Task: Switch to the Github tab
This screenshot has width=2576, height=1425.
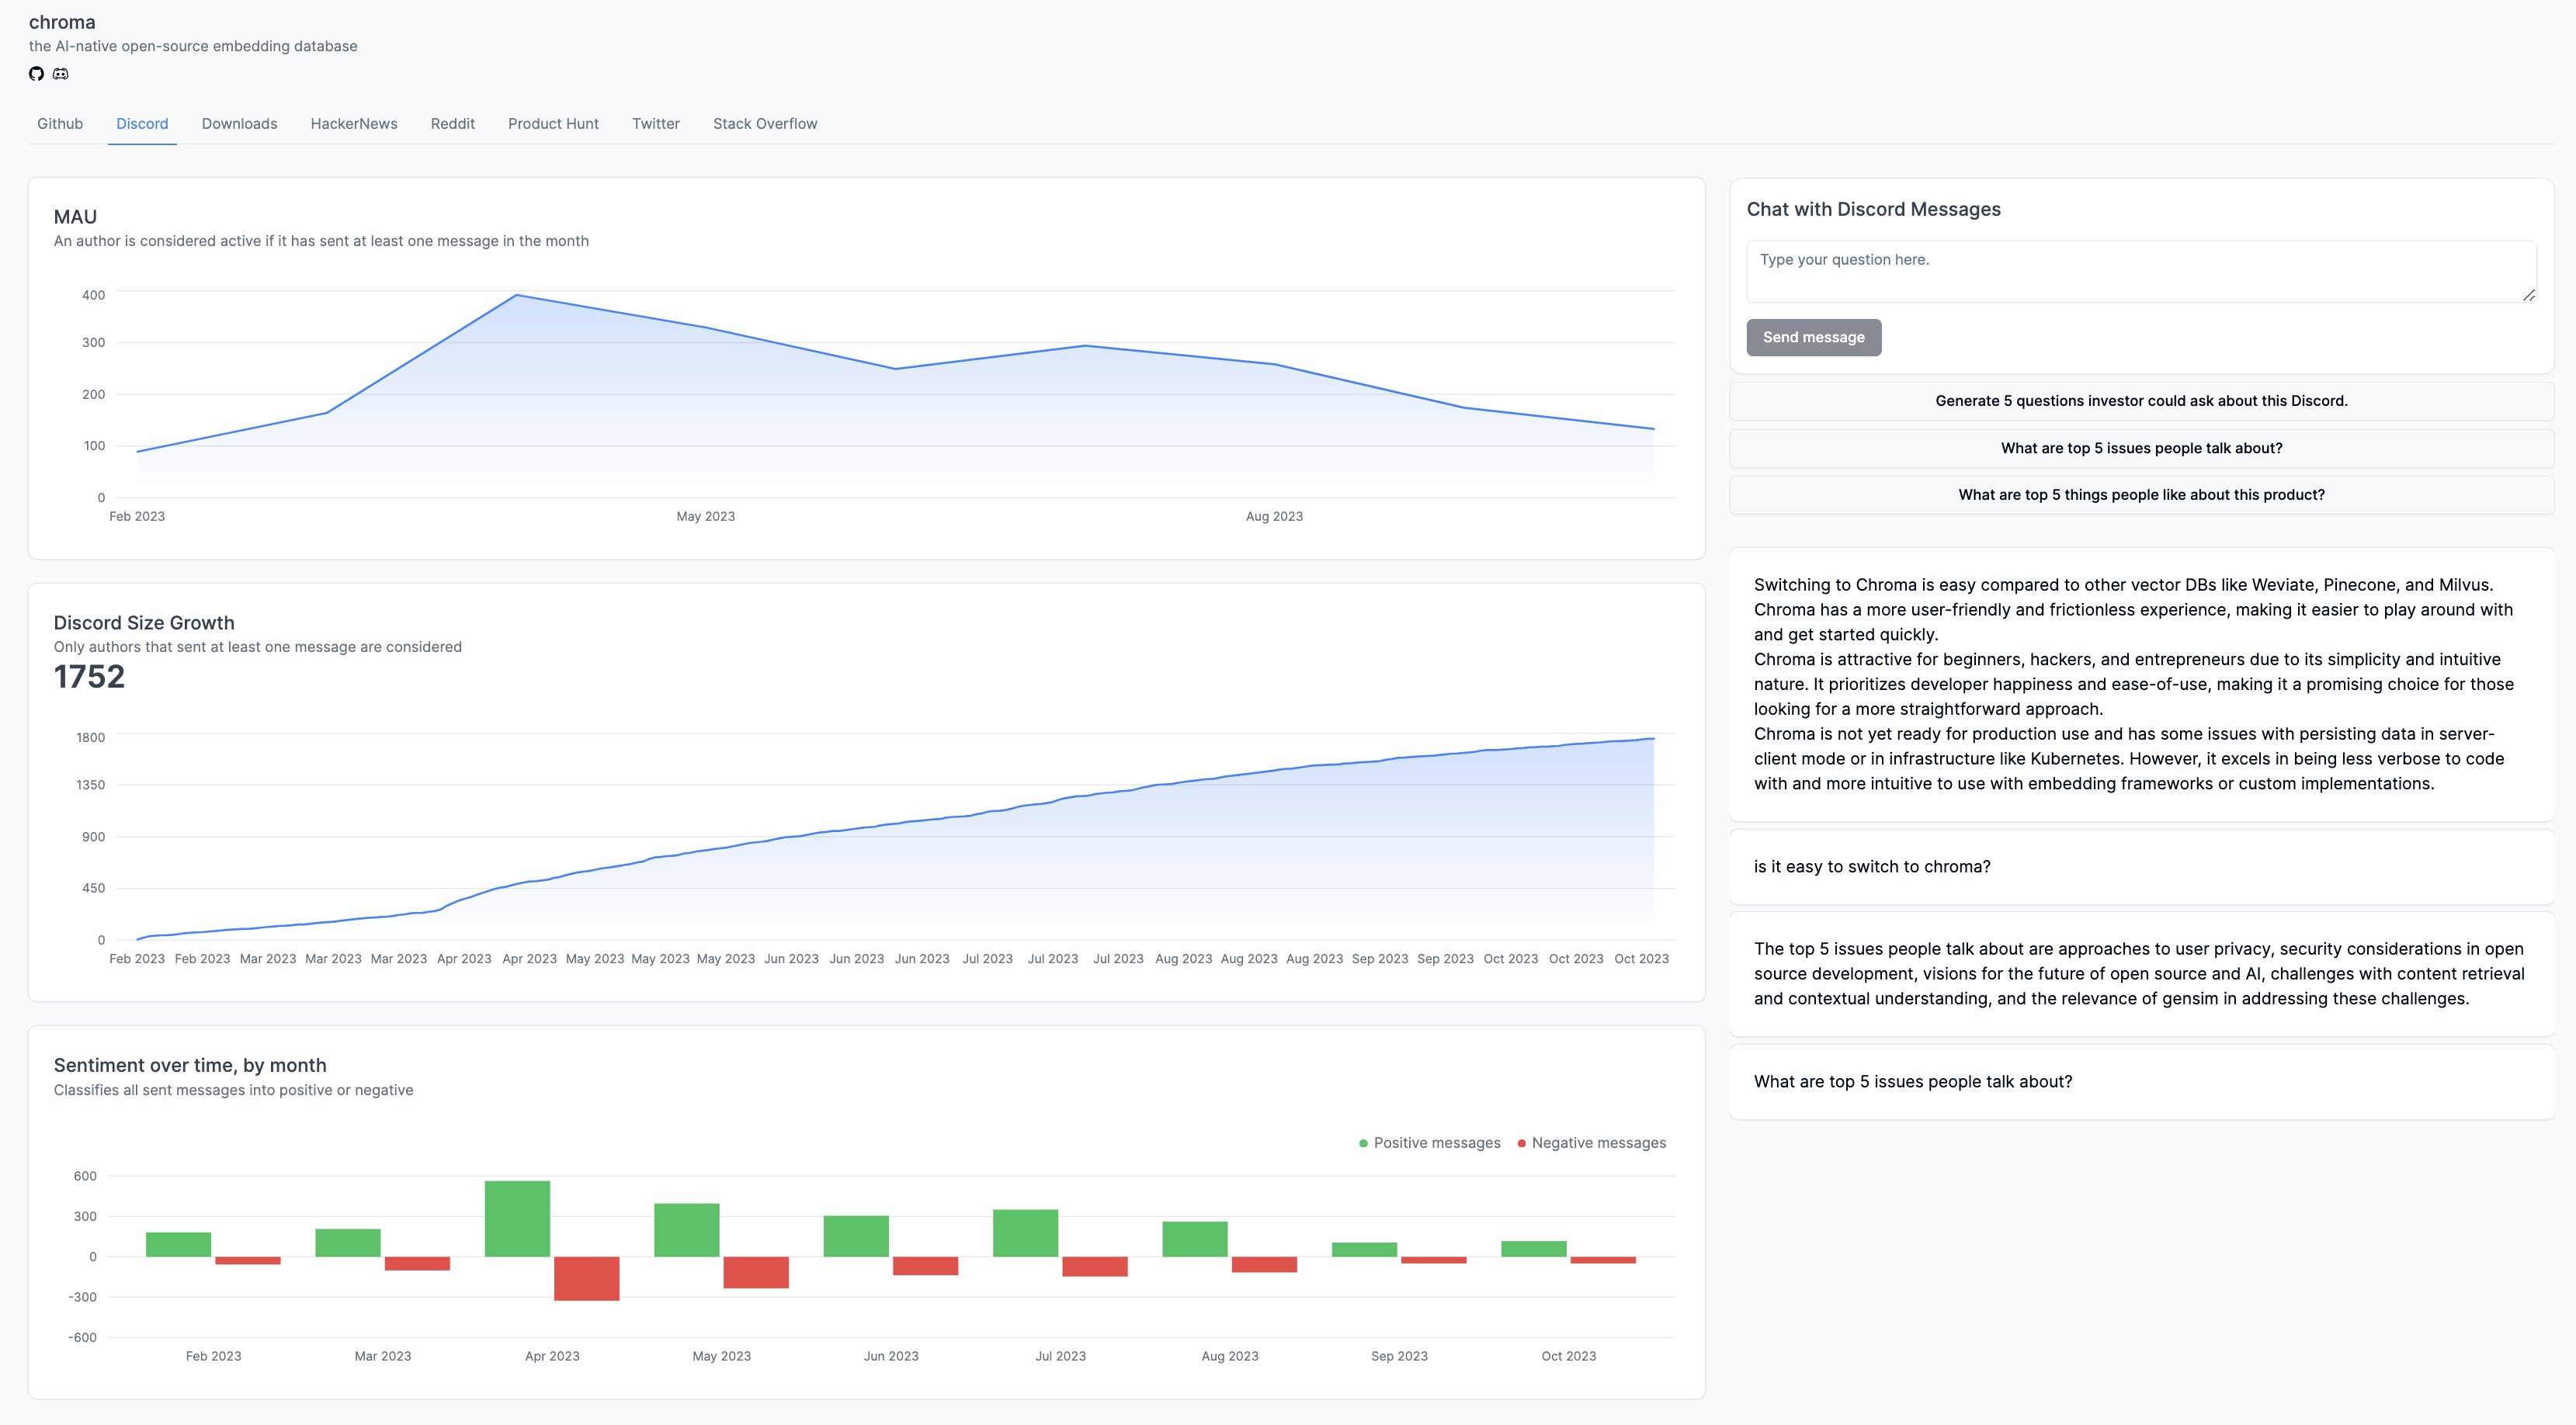Action: tap(60, 124)
